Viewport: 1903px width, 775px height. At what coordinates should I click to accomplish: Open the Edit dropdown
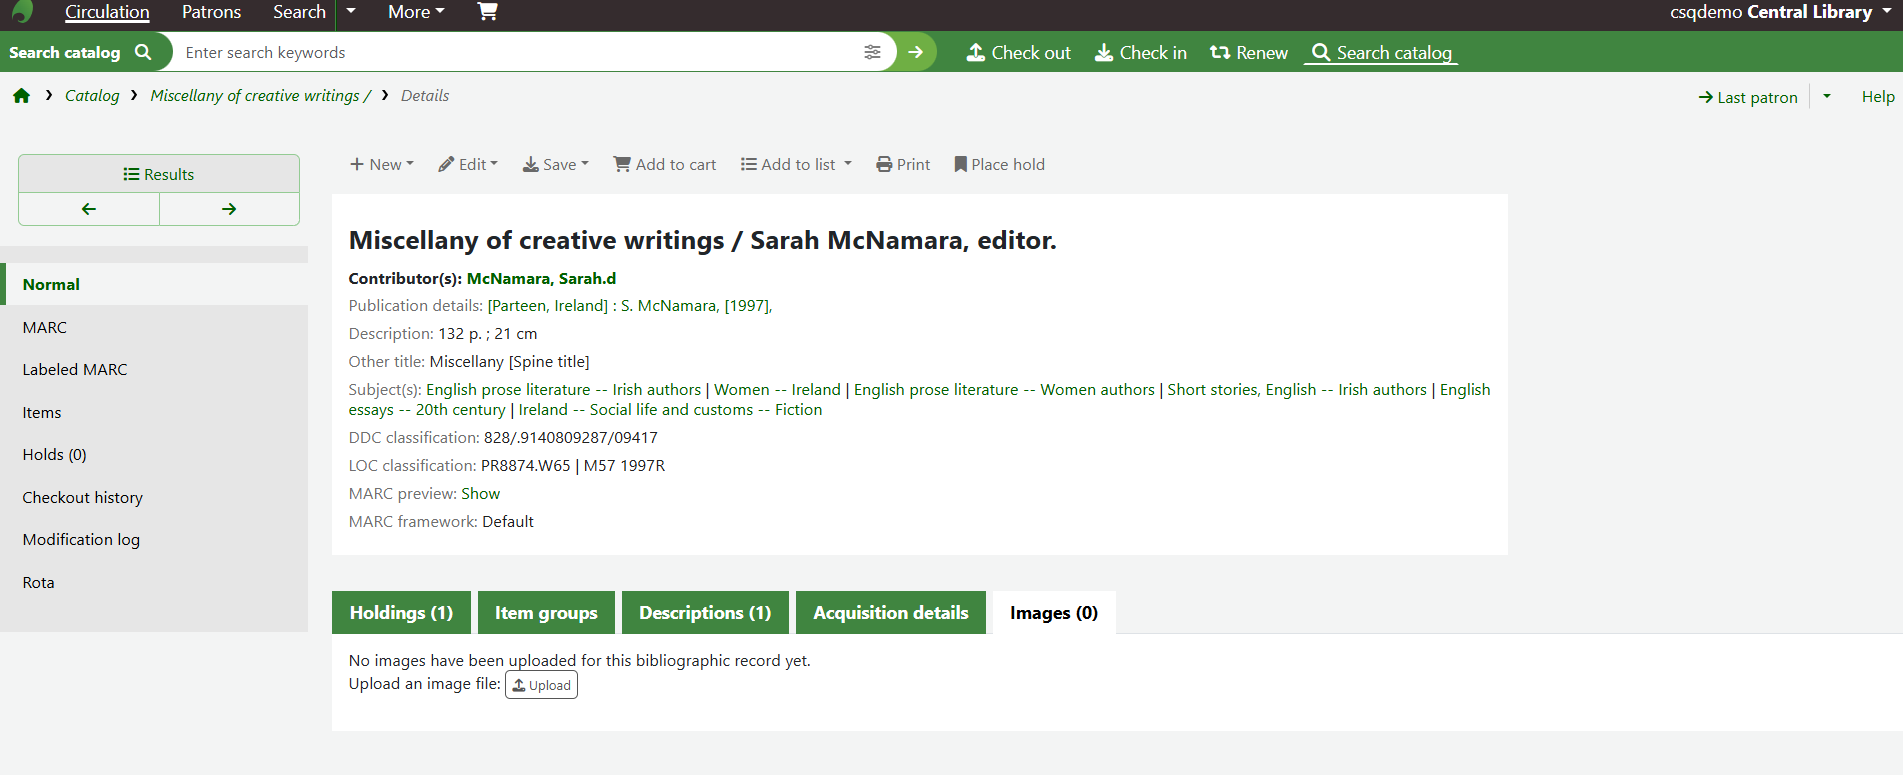point(468,165)
